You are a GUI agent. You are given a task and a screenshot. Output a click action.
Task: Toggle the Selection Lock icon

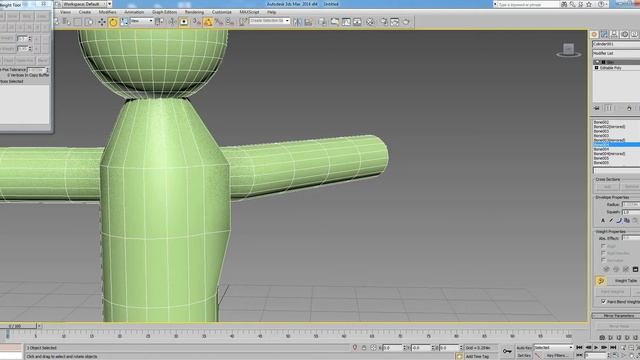click(x=364, y=348)
